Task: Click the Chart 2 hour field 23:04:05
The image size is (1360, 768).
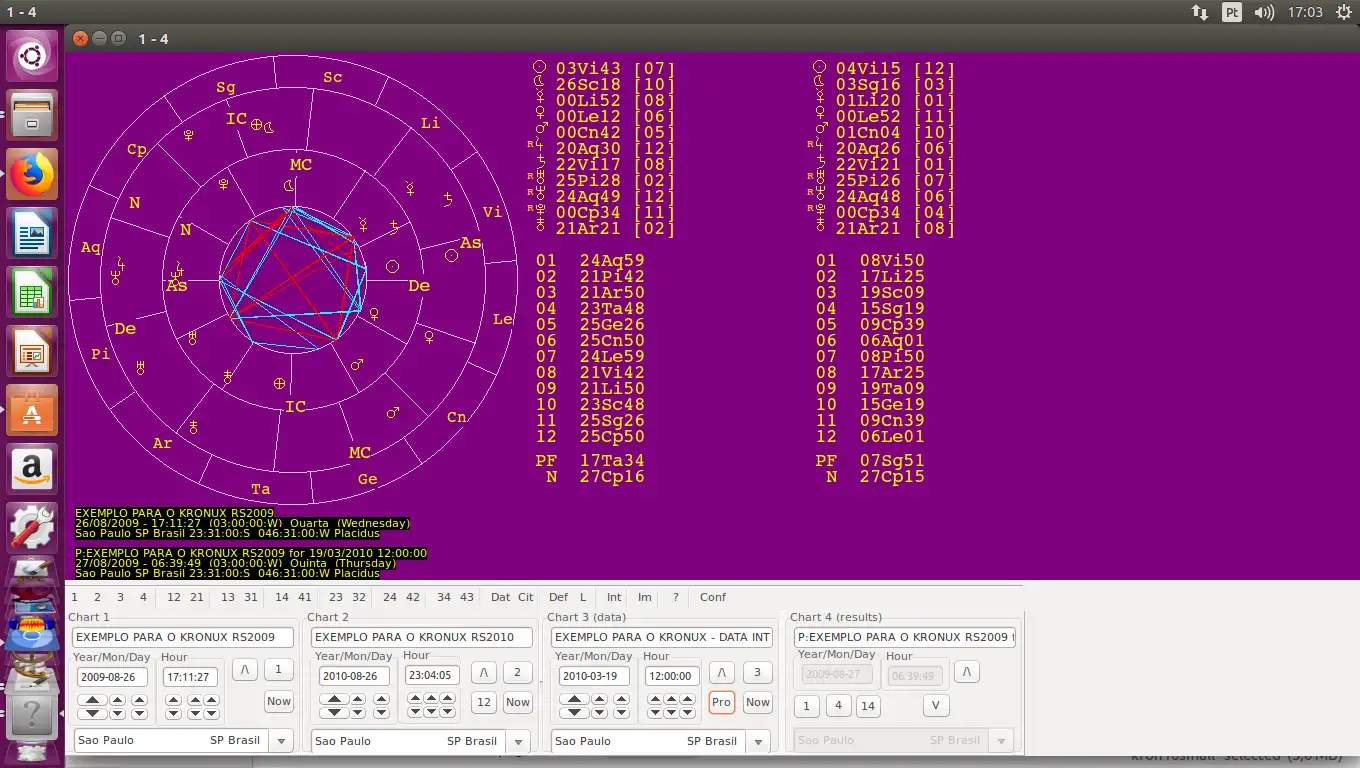Action: [431, 675]
